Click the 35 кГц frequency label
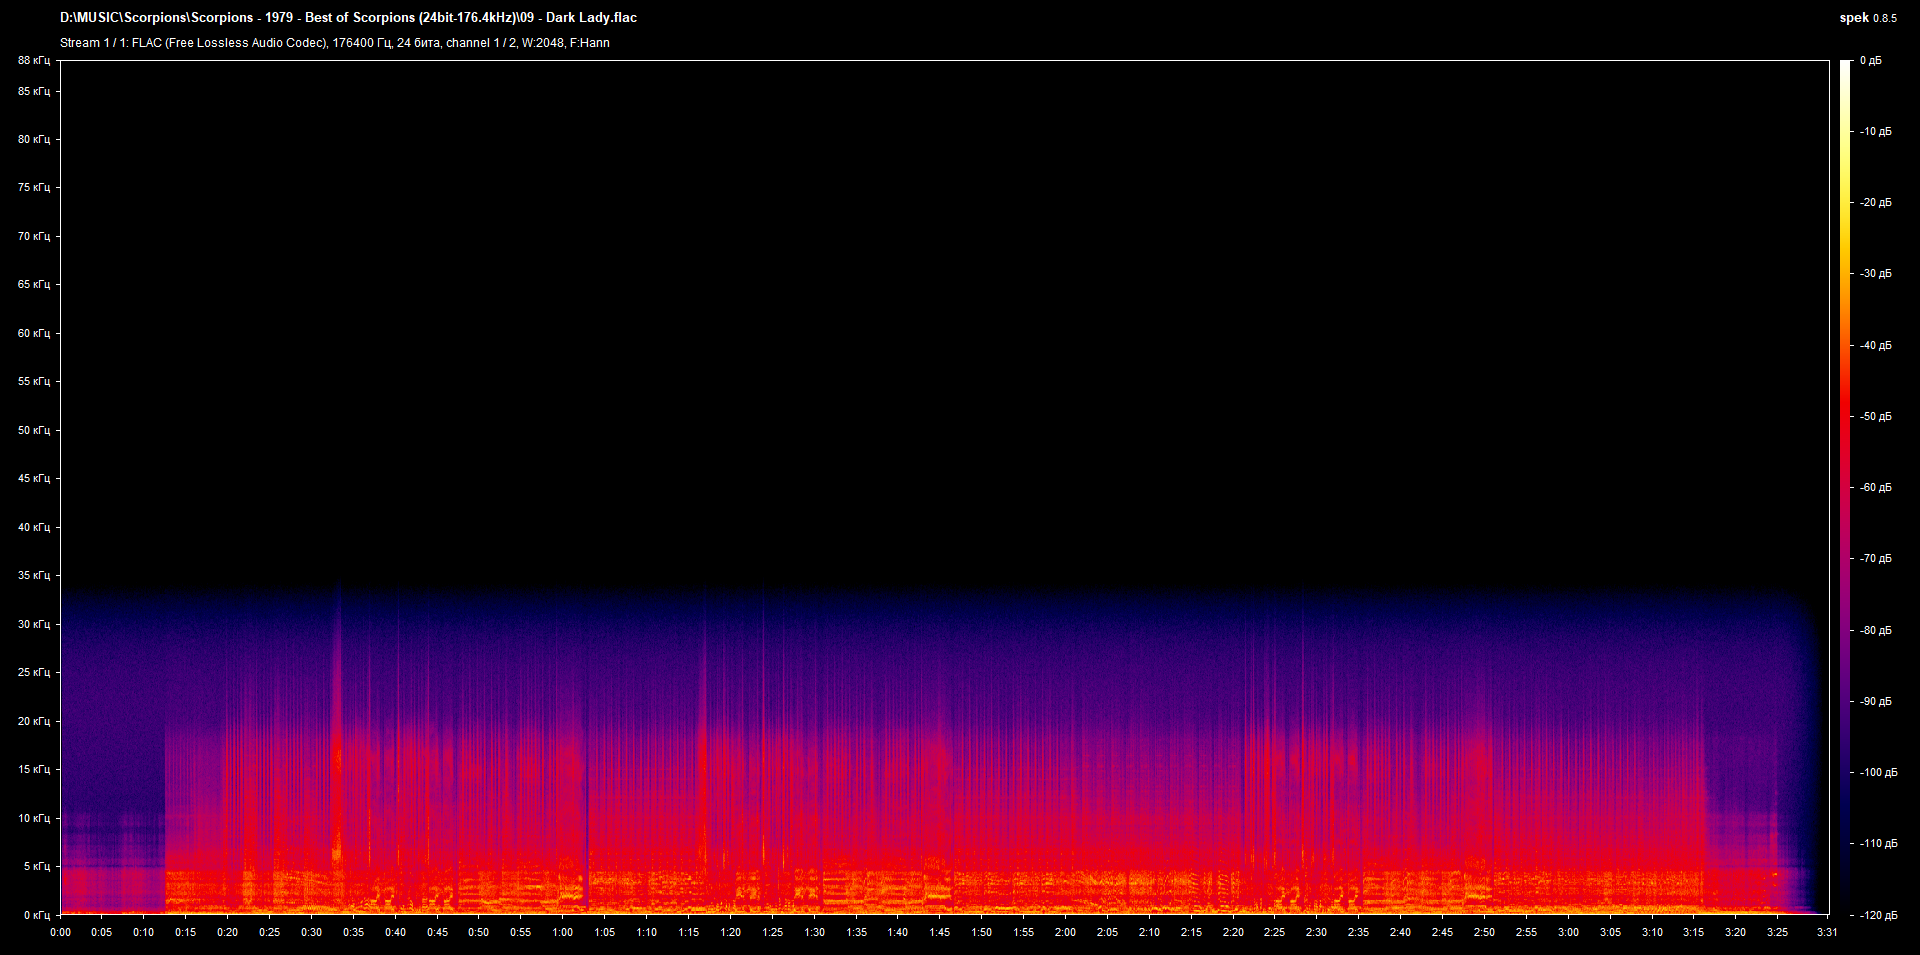The image size is (1920, 955). 34,575
